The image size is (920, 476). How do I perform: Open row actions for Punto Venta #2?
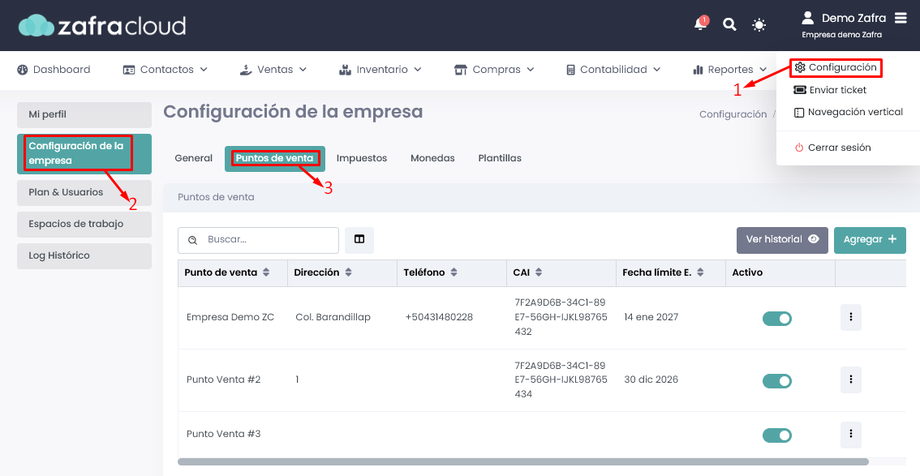(x=851, y=380)
